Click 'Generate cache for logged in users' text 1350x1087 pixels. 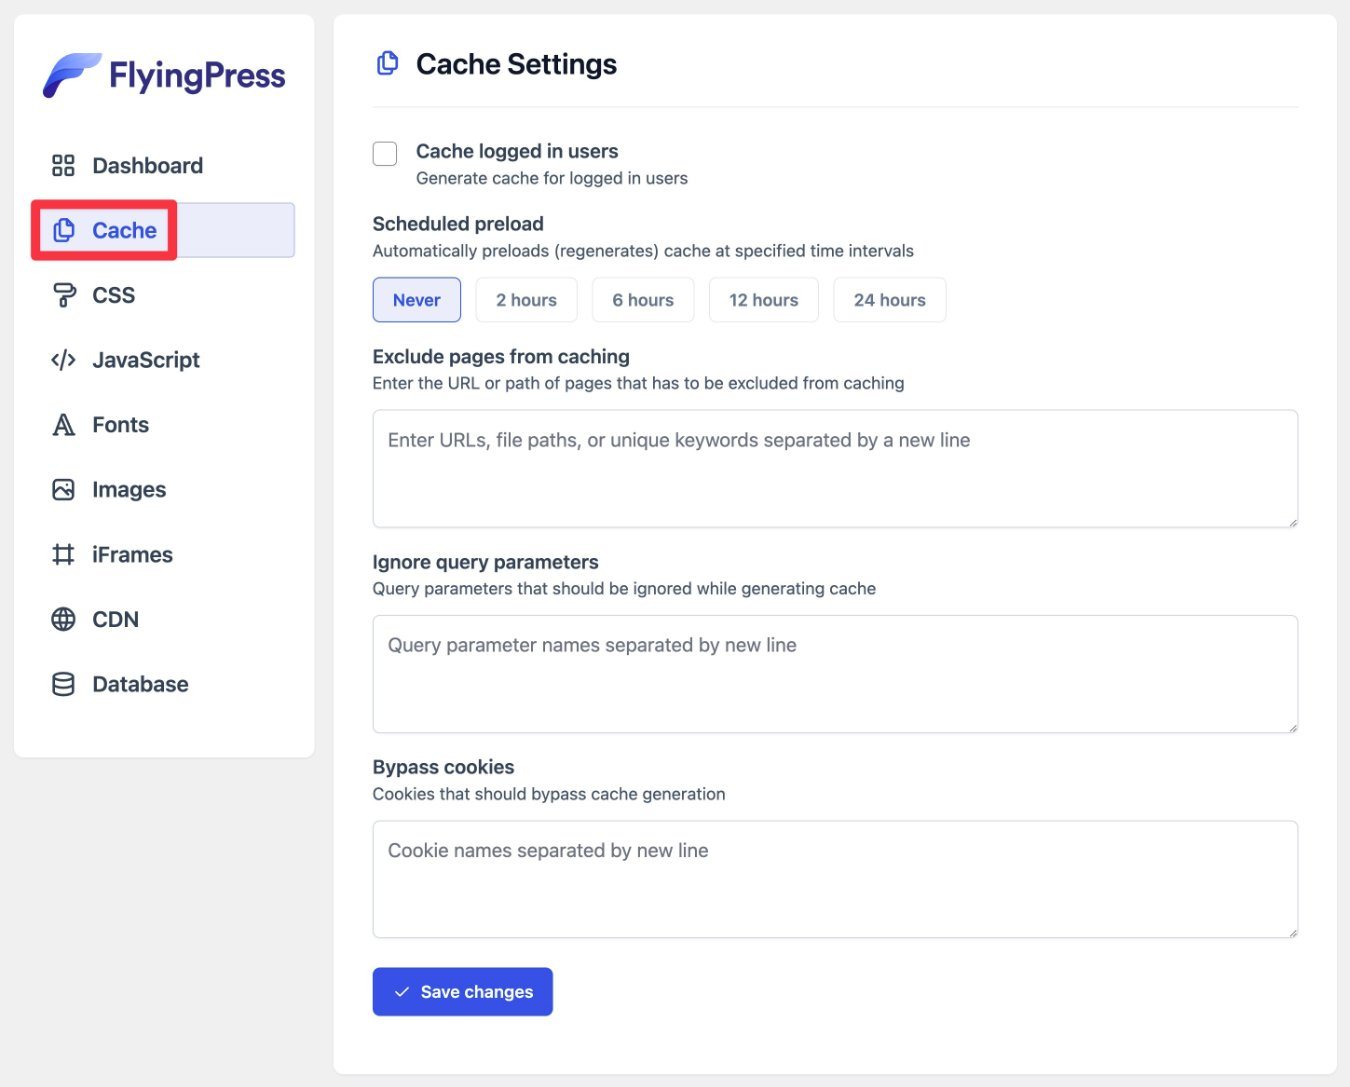click(x=552, y=178)
